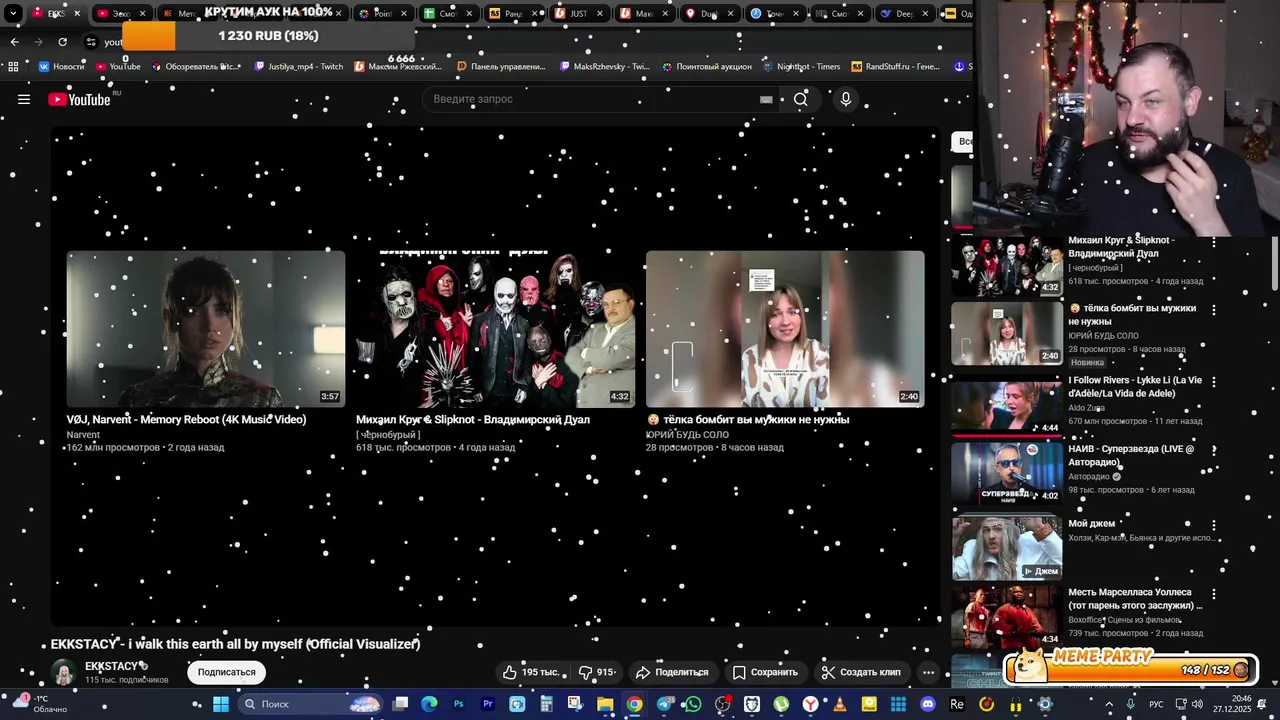
Task: Open the site info icon in address bar
Action: click(90, 42)
